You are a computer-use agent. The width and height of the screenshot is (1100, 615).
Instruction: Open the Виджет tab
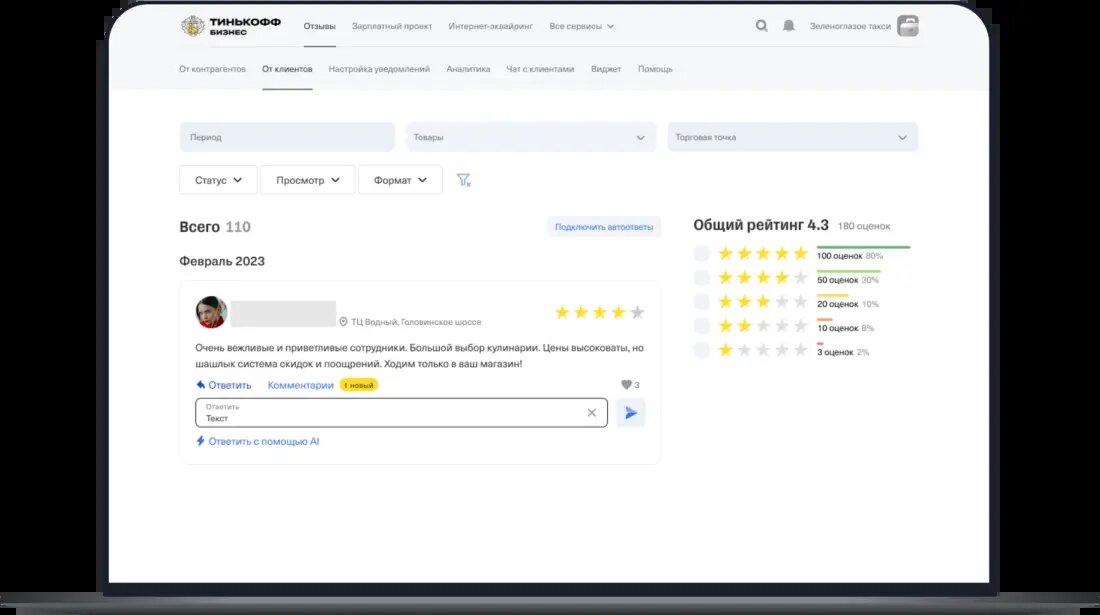(605, 69)
